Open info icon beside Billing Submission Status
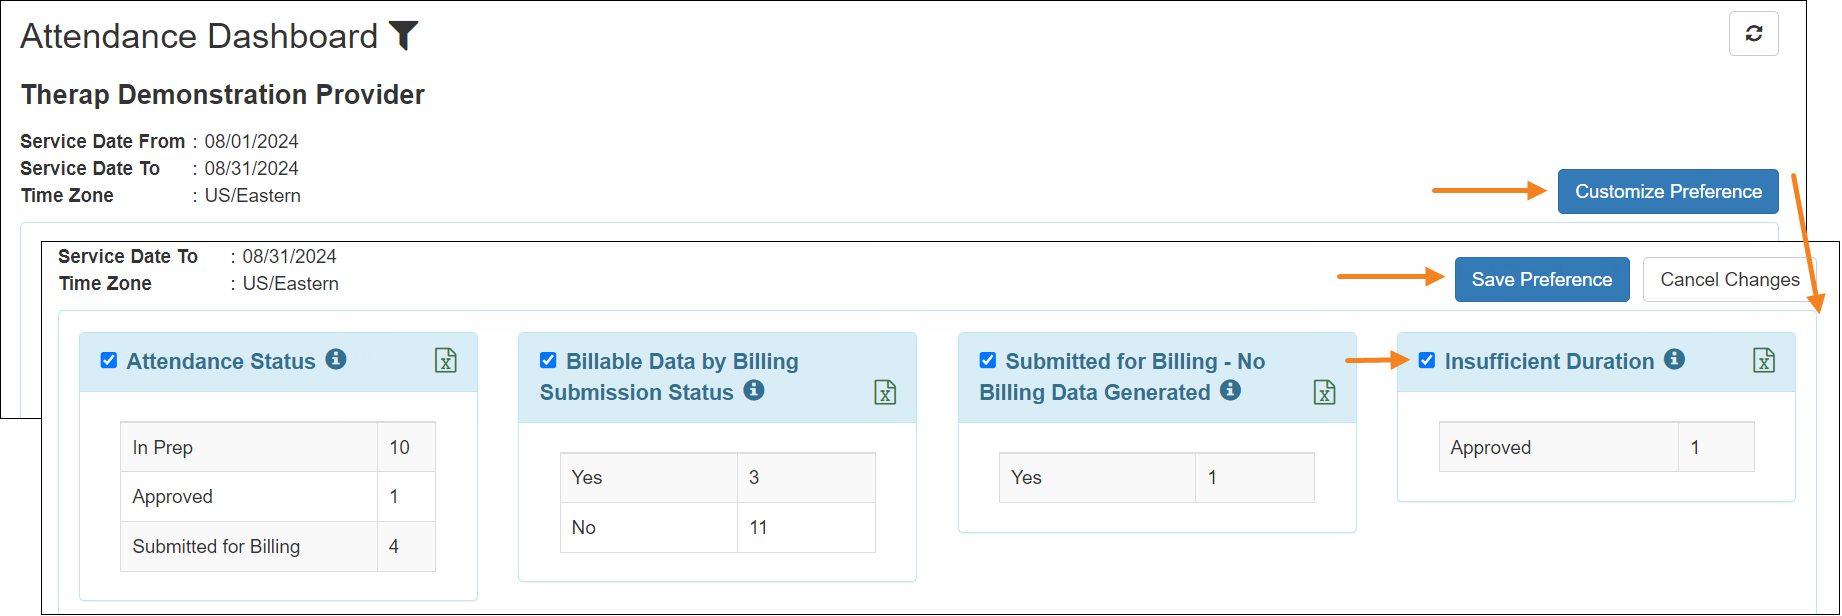 point(754,391)
